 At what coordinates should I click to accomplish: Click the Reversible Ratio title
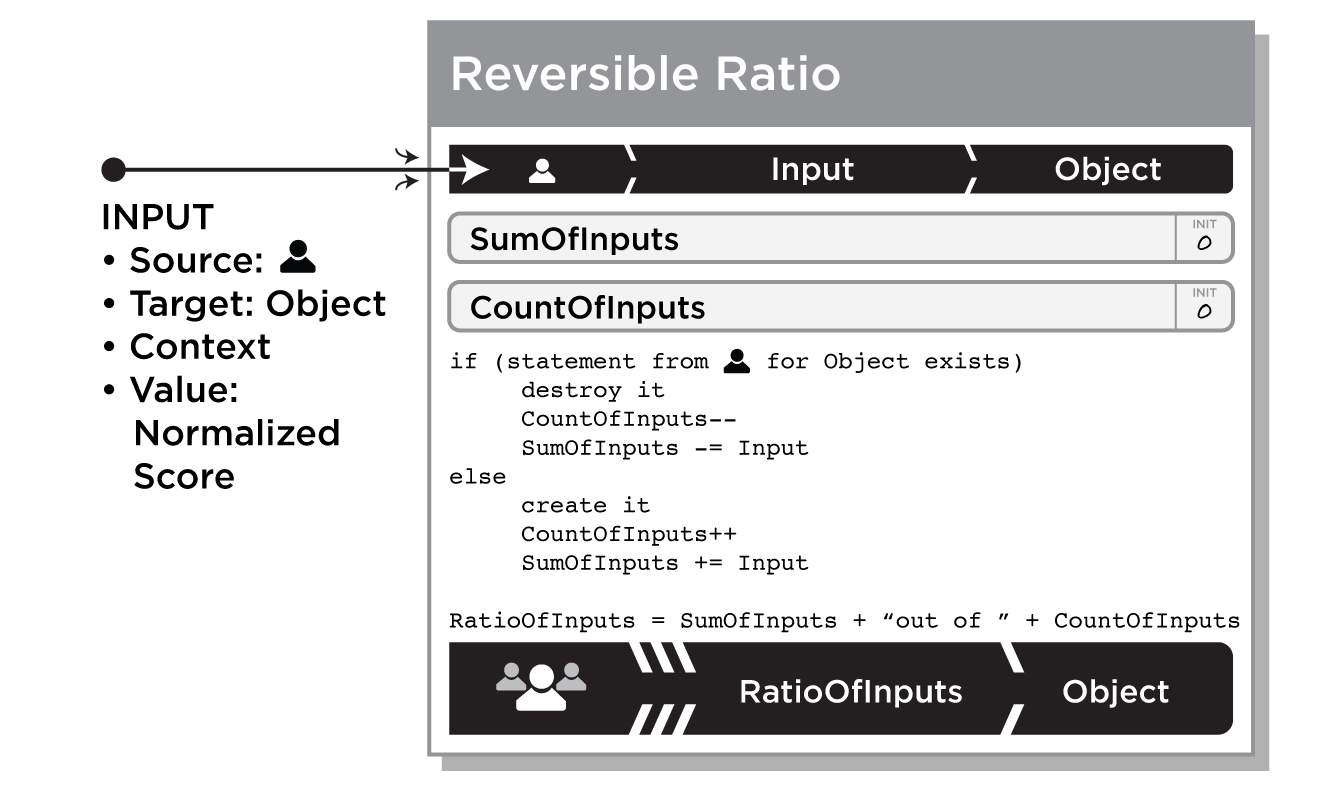tap(645, 75)
